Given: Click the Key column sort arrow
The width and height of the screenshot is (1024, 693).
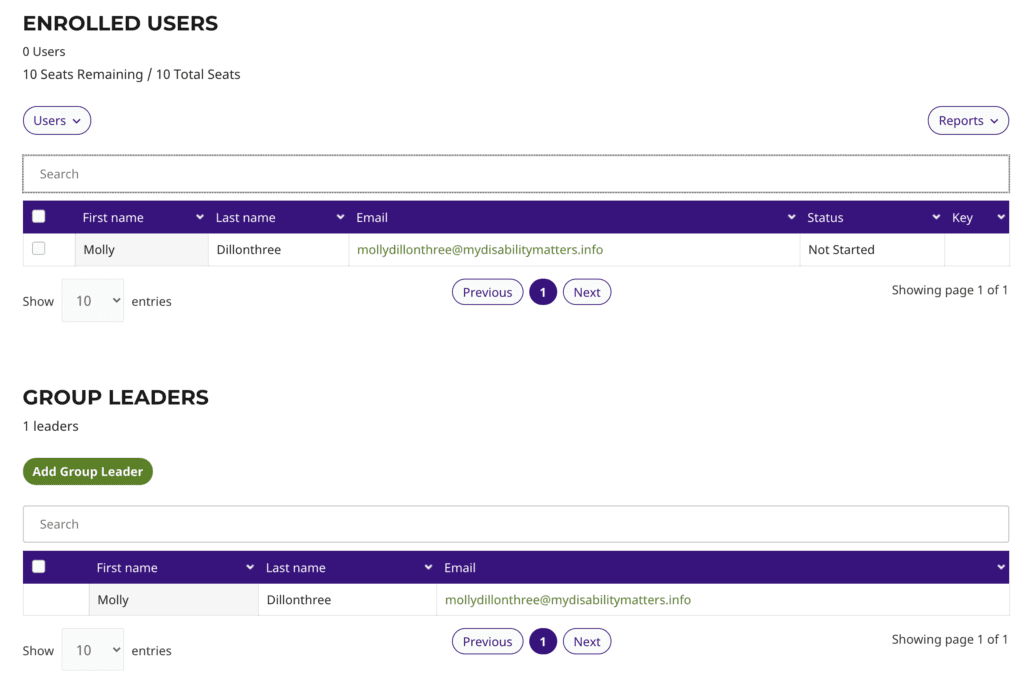Looking at the screenshot, I should pos(1000,218).
